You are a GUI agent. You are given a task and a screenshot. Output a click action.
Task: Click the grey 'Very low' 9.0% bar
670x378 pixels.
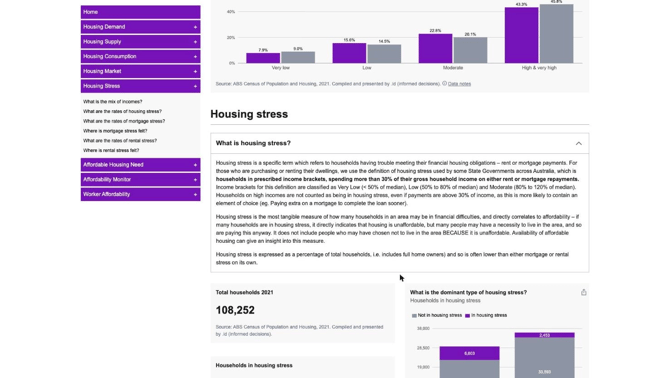coord(298,57)
